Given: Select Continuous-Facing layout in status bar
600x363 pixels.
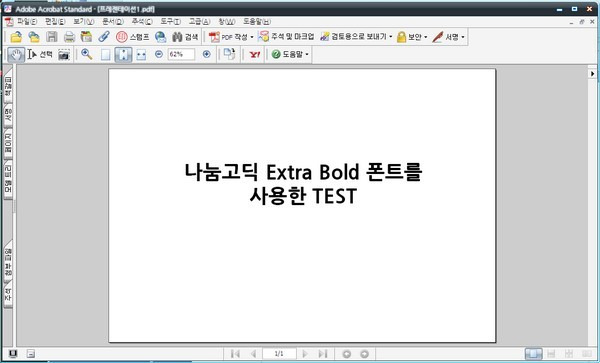Looking at the screenshot, I should tap(569, 354).
